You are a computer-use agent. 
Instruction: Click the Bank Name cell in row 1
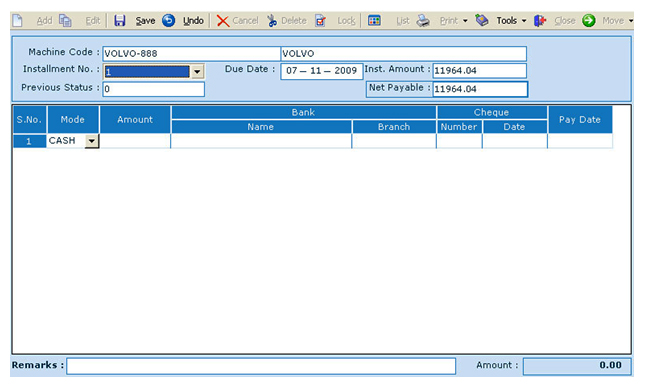(x=262, y=141)
